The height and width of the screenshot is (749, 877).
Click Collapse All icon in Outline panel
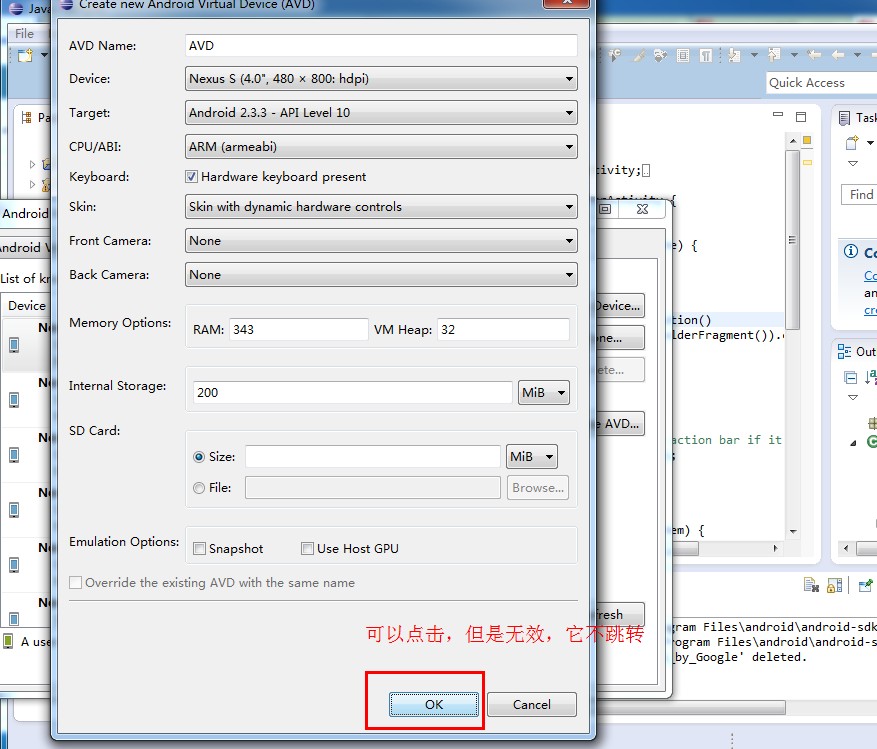pos(851,378)
